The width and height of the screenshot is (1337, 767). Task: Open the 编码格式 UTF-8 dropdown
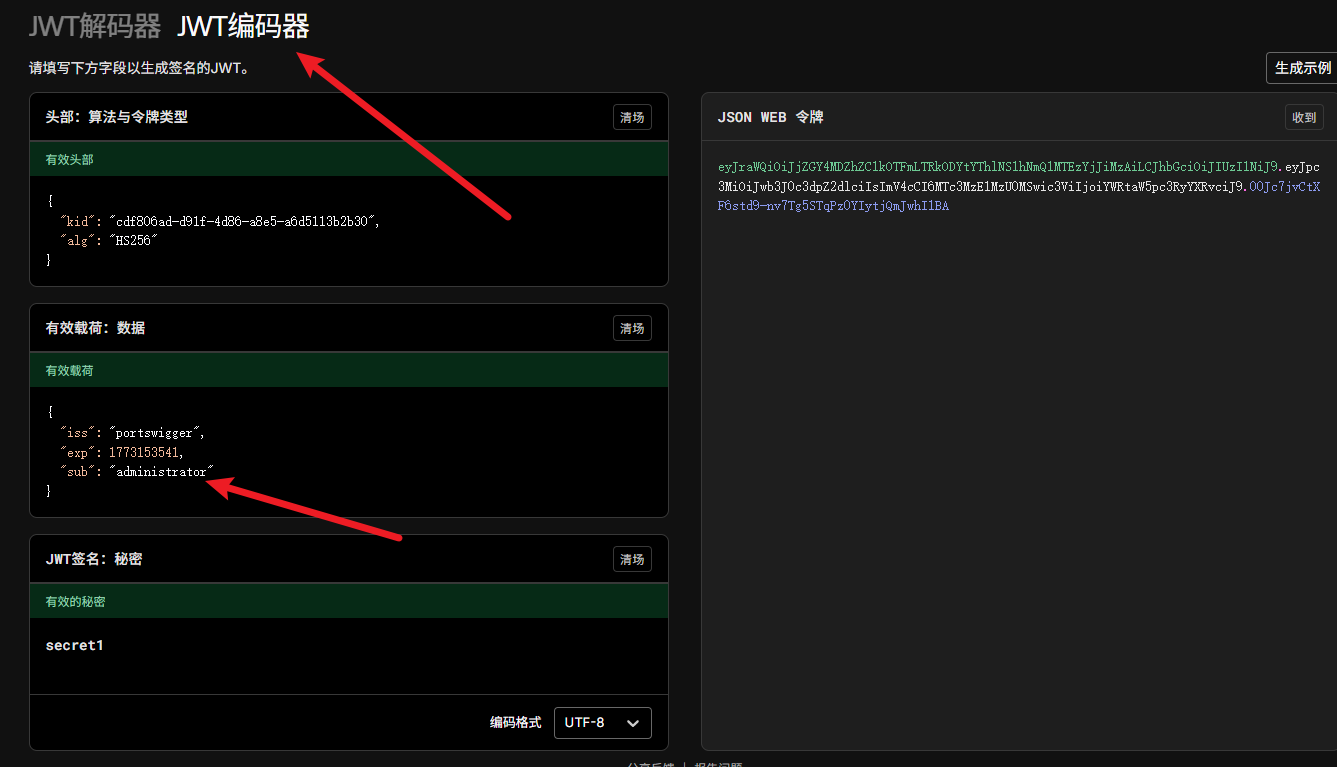[602, 723]
